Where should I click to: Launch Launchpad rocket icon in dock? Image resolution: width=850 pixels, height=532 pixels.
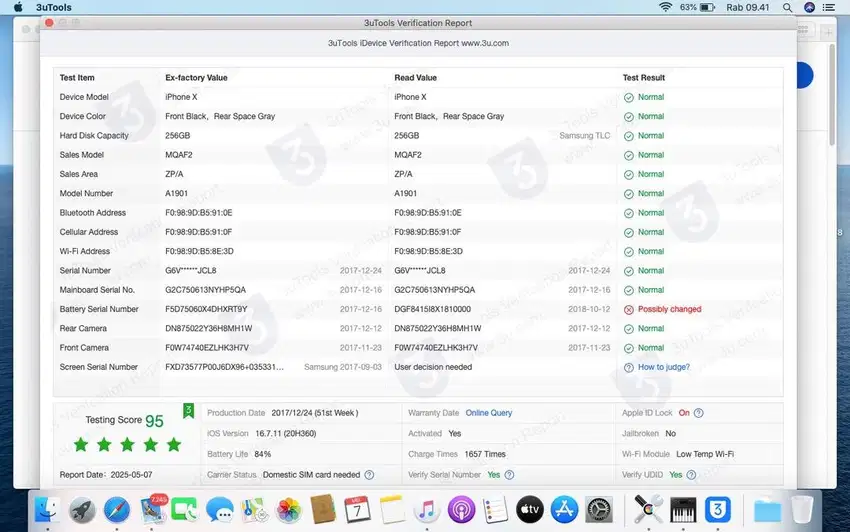pyautogui.click(x=82, y=510)
